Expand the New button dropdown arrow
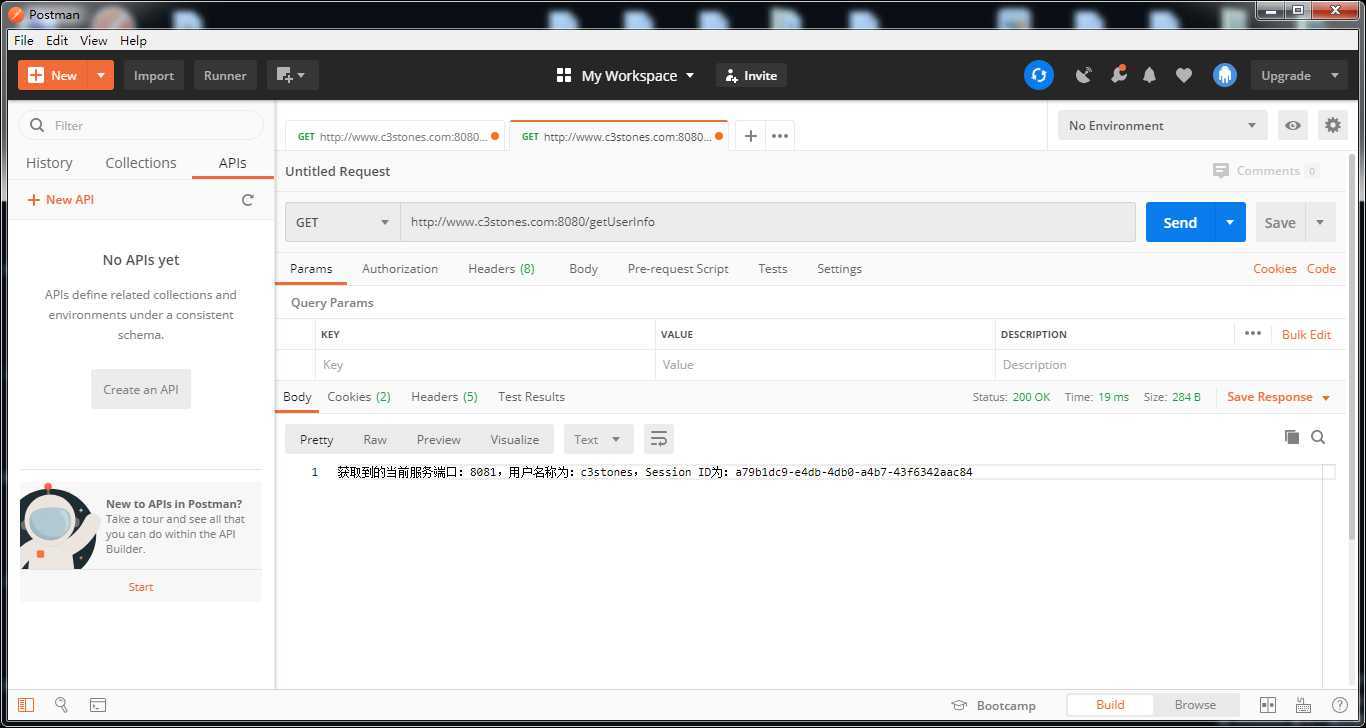Screen dimensions: 1366x728 pyautogui.click(x=100, y=75)
